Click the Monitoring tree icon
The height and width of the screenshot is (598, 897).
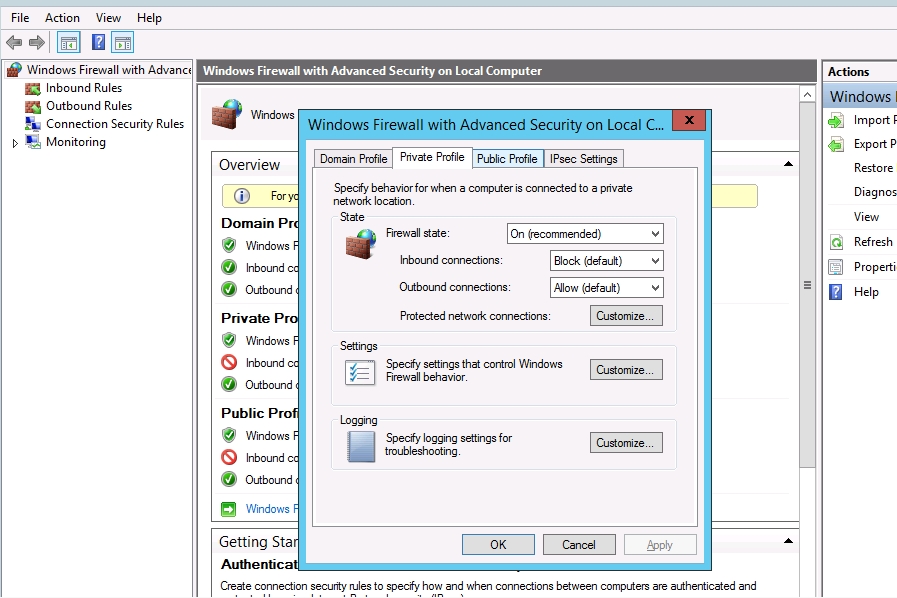(x=33, y=142)
